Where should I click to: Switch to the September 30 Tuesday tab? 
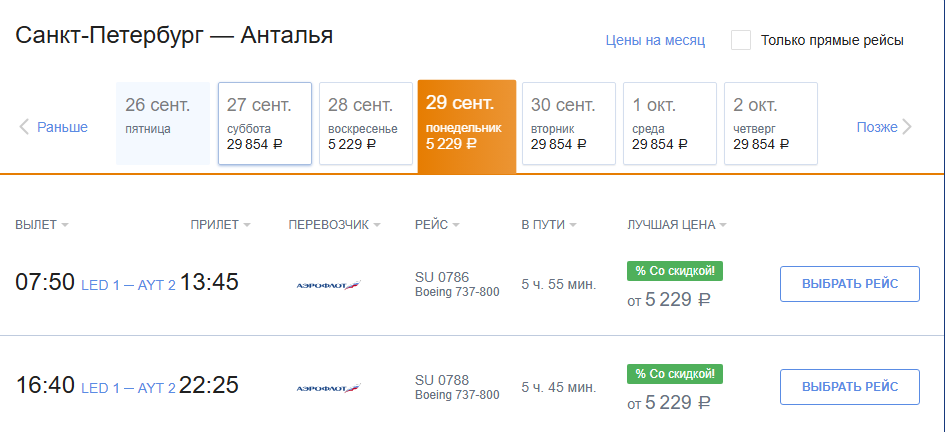click(569, 123)
